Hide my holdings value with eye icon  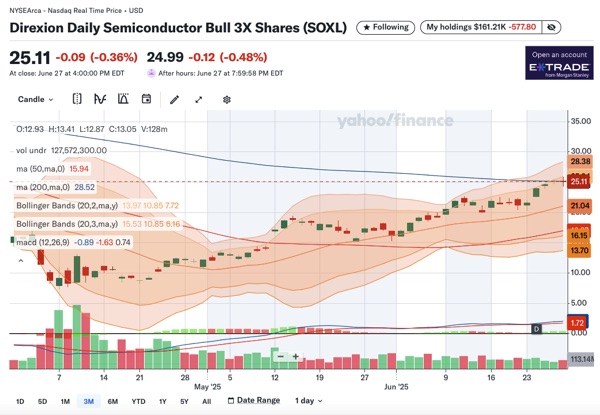(582, 27)
